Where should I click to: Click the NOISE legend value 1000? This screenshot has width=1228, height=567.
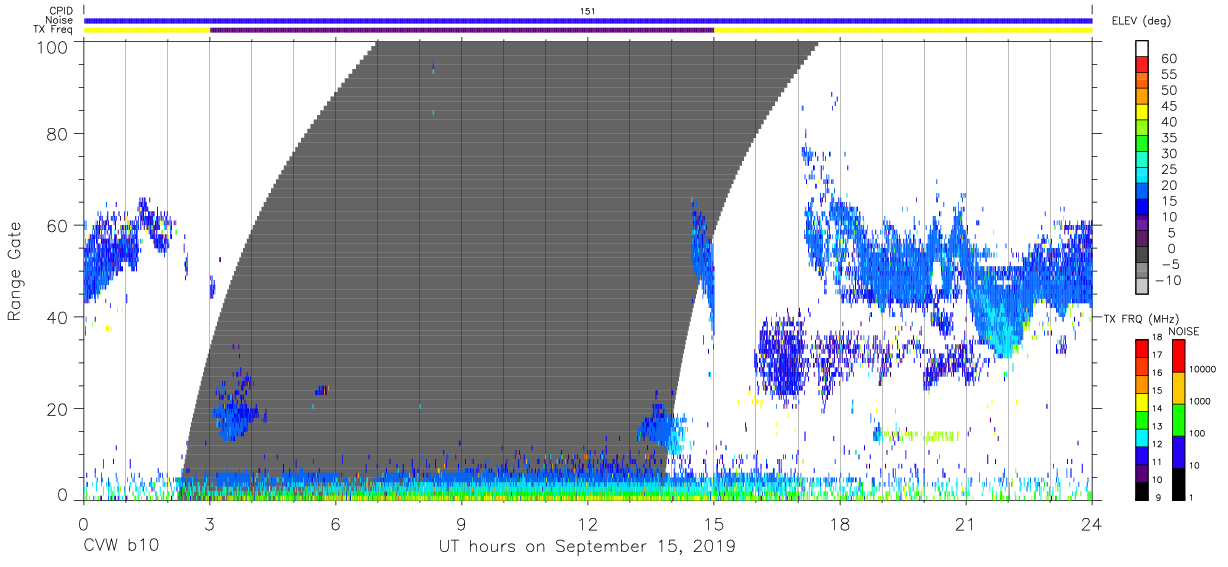click(1202, 401)
